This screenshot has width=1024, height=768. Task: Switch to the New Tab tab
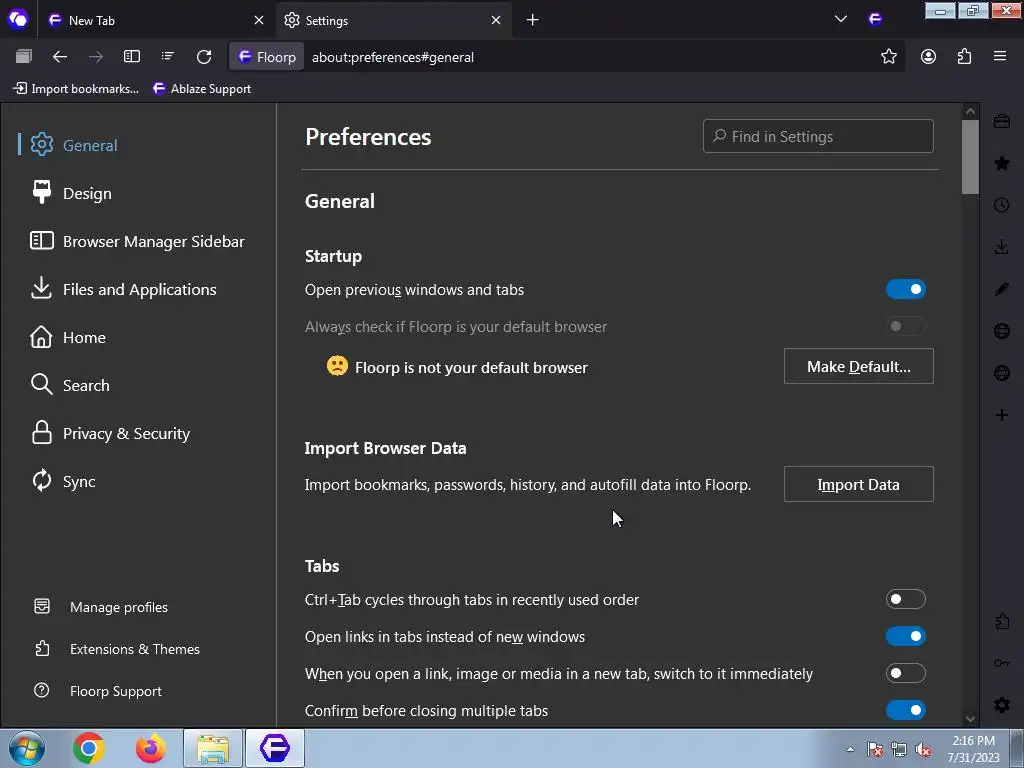tap(155, 20)
